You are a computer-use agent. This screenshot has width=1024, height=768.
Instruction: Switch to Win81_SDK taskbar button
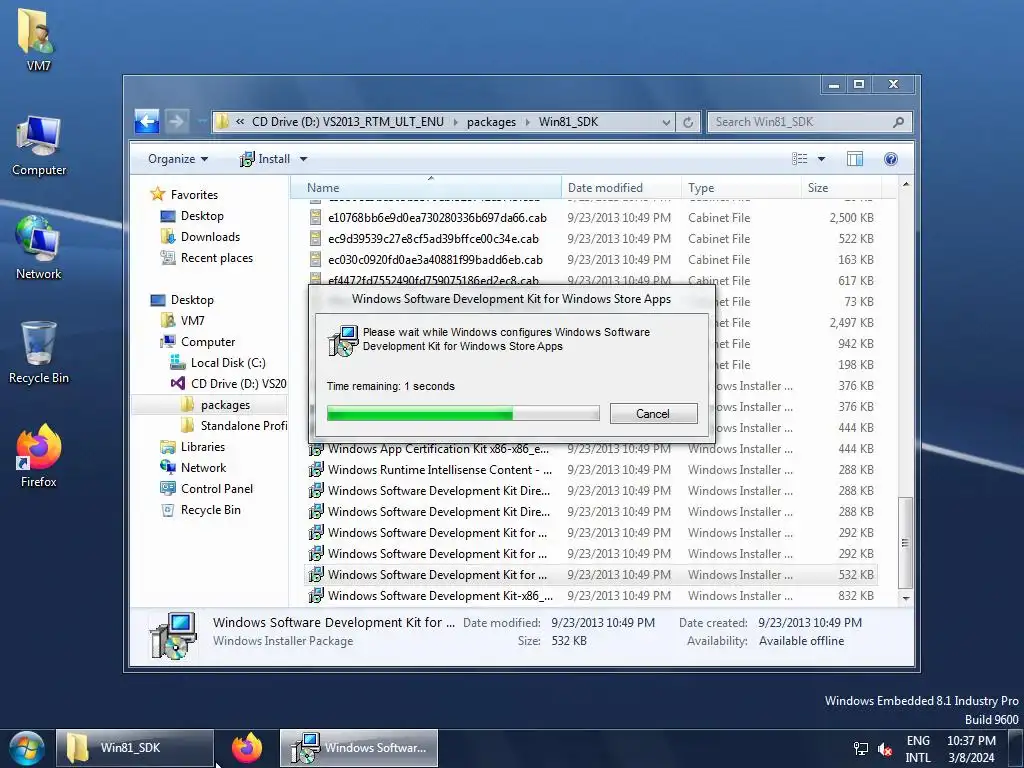tap(135, 748)
